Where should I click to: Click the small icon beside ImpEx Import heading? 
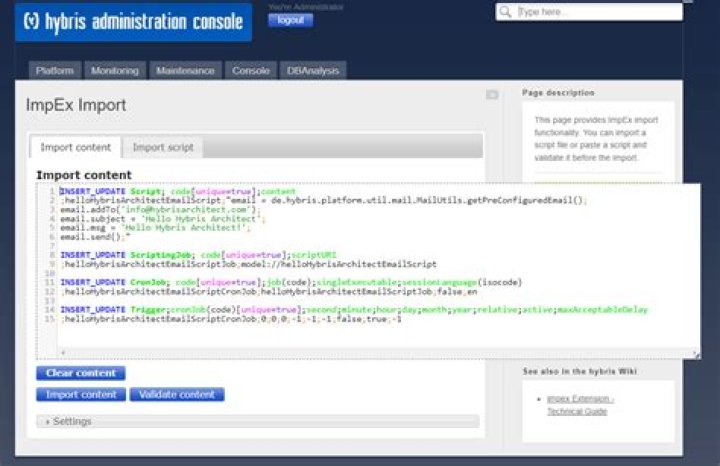pos(492,95)
